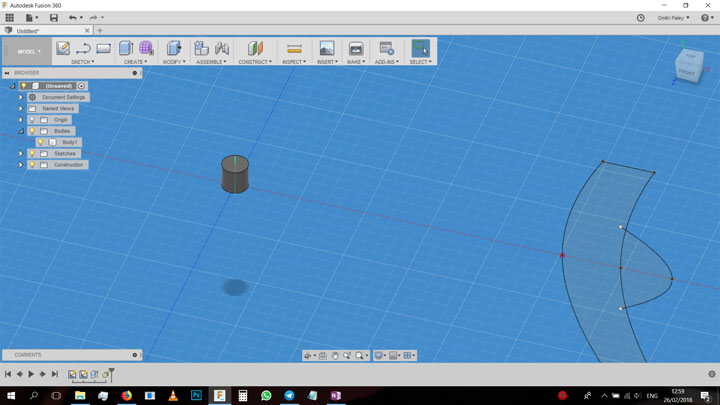Viewport: 720px width, 405px height.
Task: Open the CREATE menu
Action: pos(135,62)
